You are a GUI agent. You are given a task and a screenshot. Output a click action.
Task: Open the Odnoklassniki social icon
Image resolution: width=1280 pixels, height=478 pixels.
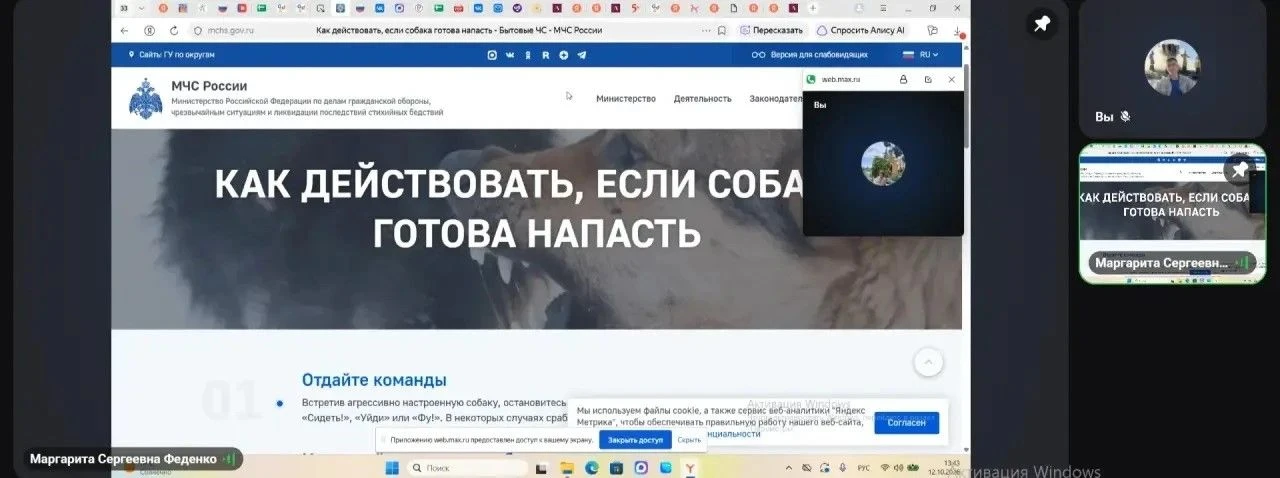click(x=528, y=54)
